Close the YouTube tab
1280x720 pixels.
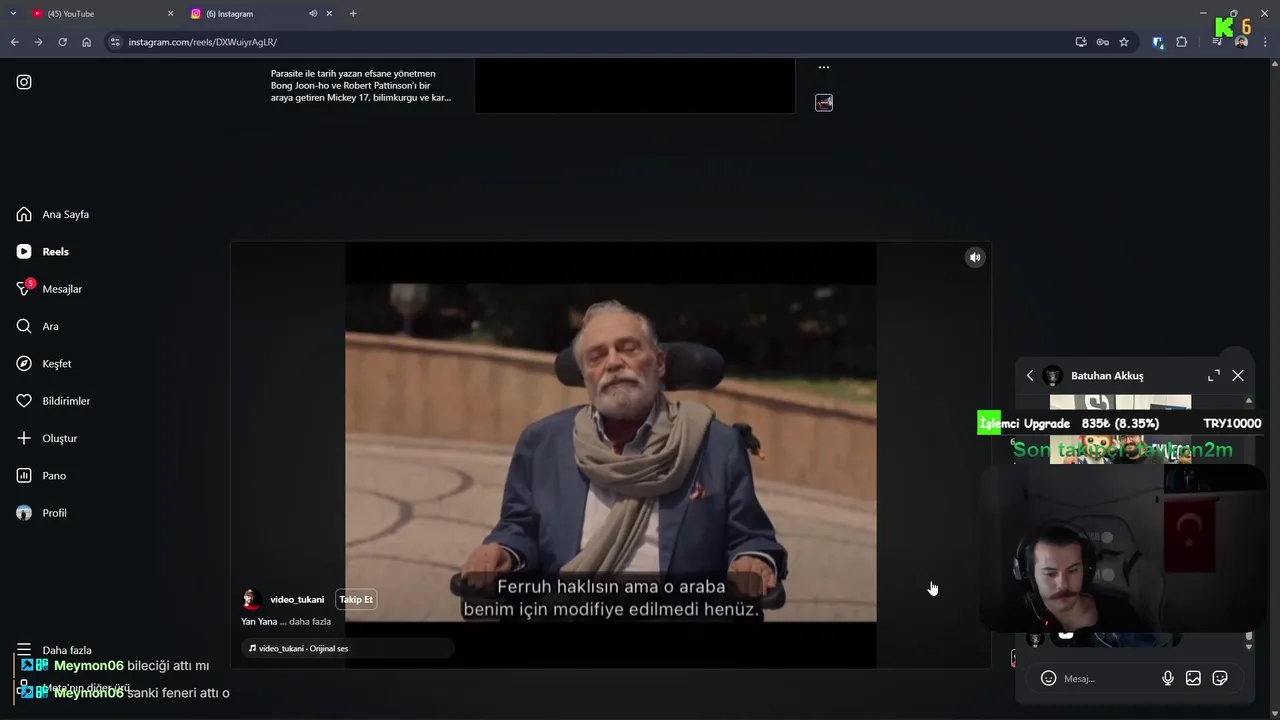click(x=170, y=14)
